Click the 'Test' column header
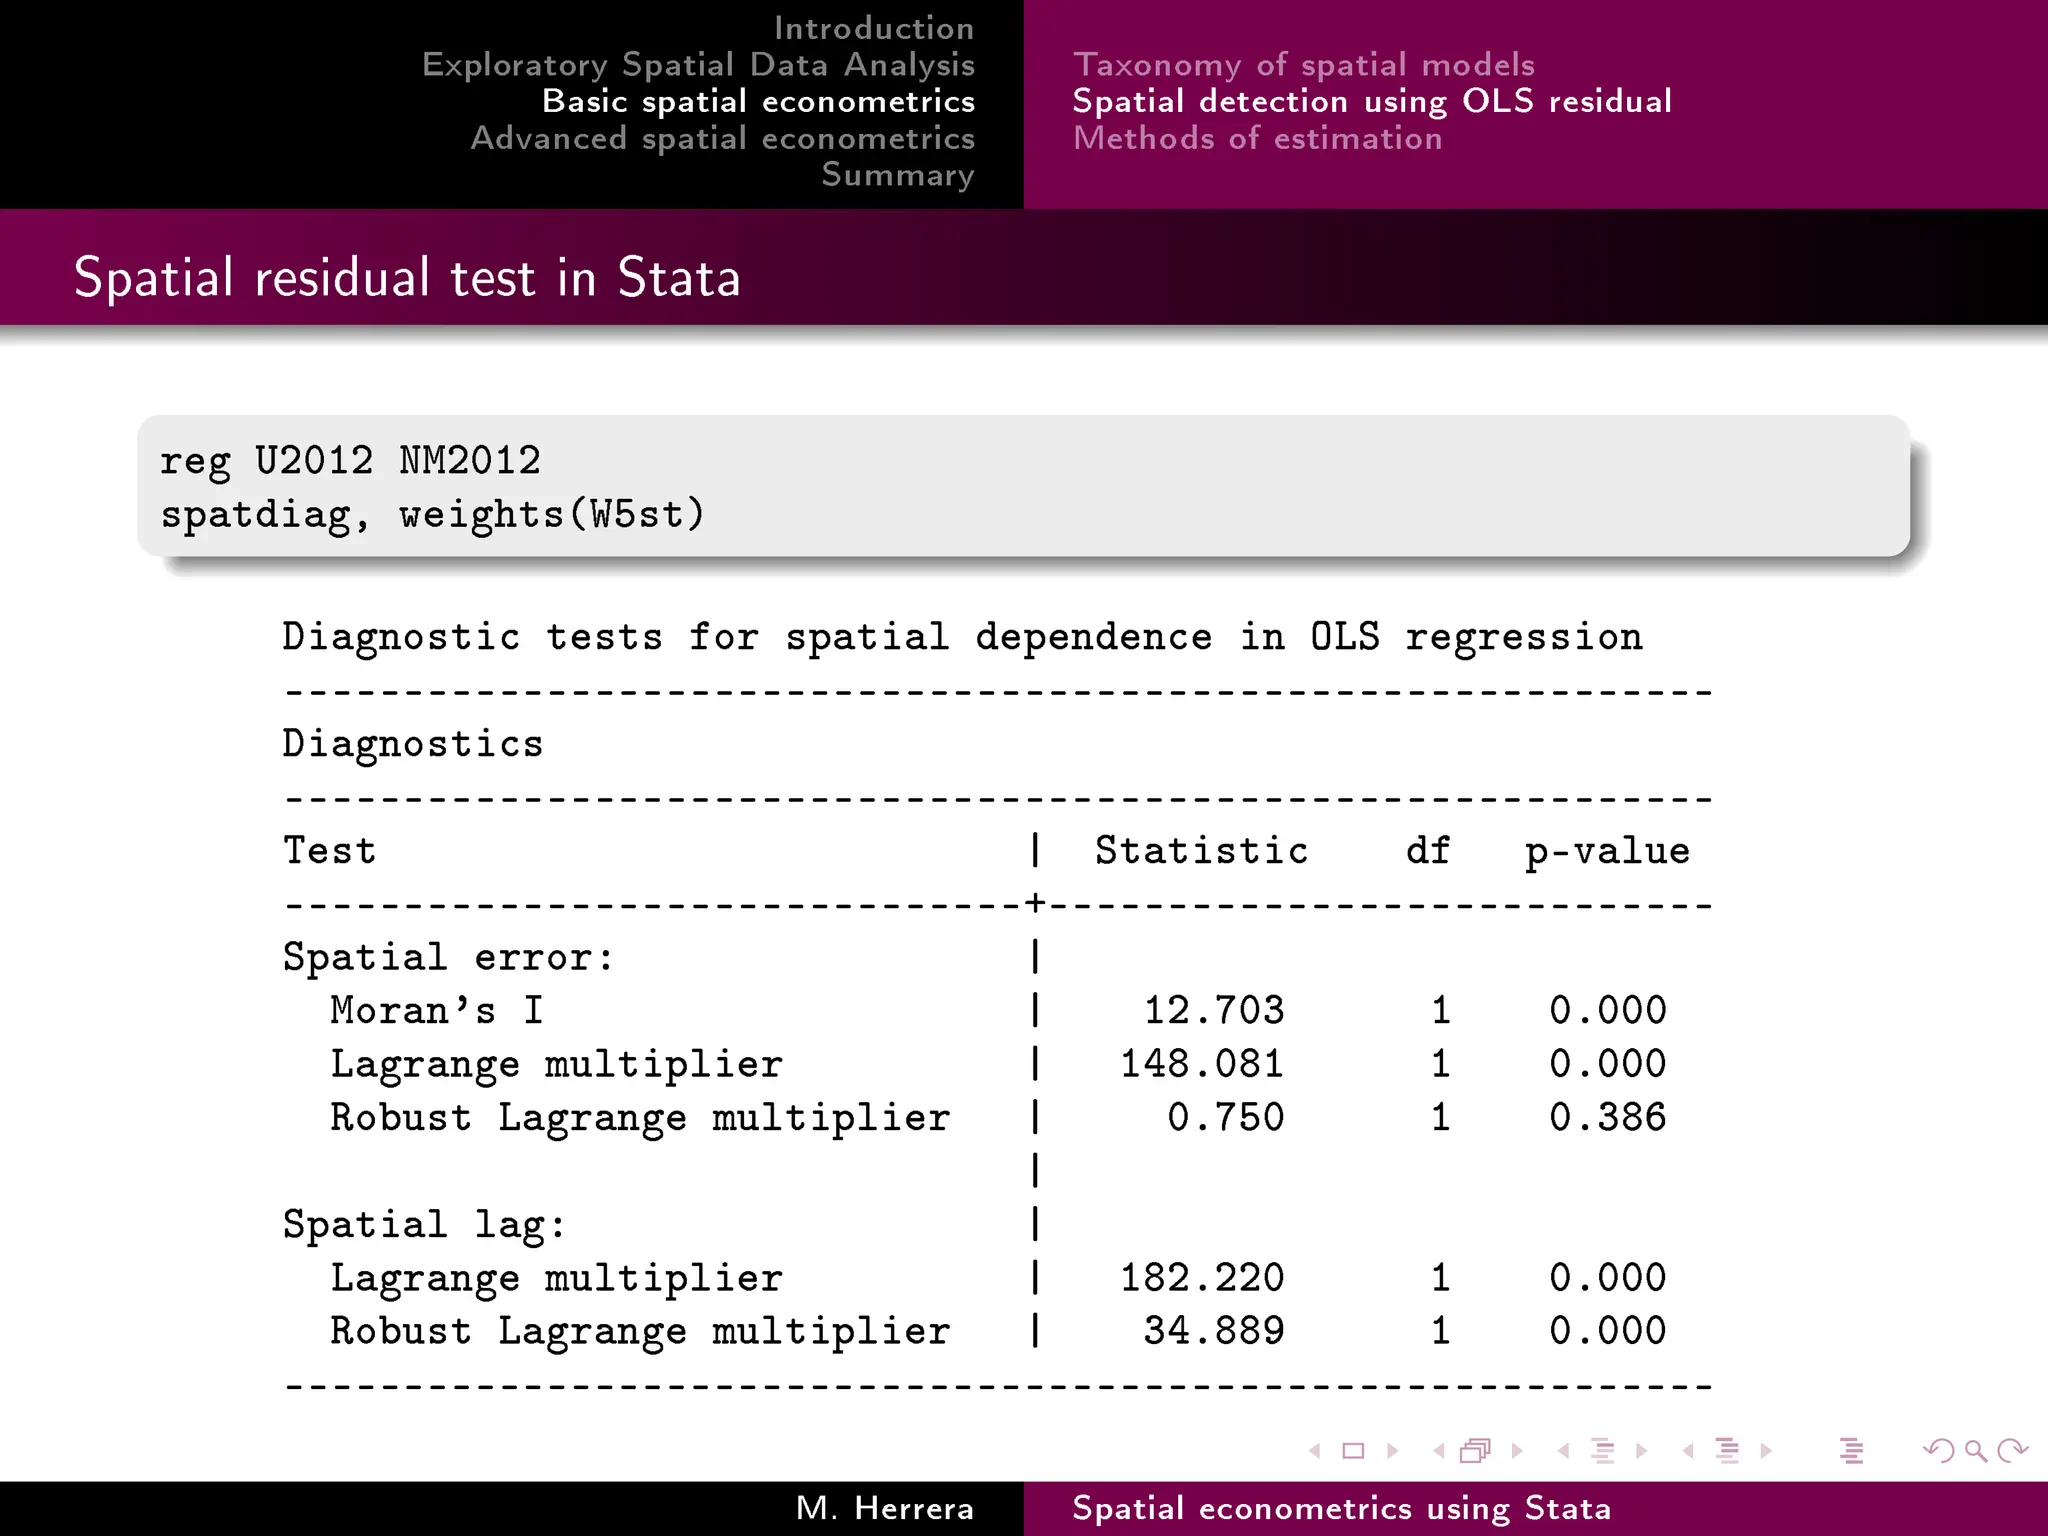Image resolution: width=2048 pixels, height=1536 pixels. [329, 851]
